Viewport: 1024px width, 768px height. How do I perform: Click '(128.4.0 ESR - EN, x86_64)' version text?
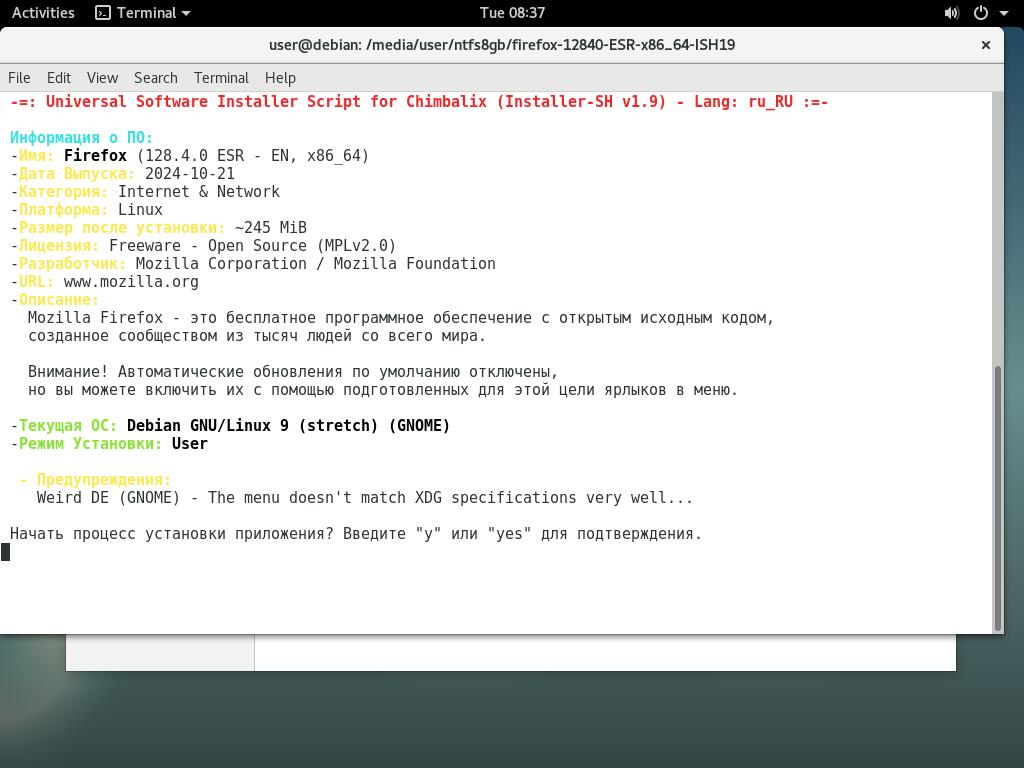(253, 155)
